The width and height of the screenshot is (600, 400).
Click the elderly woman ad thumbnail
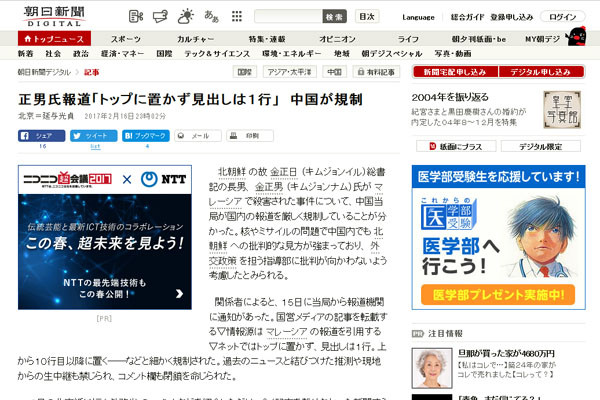coord(432,368)
